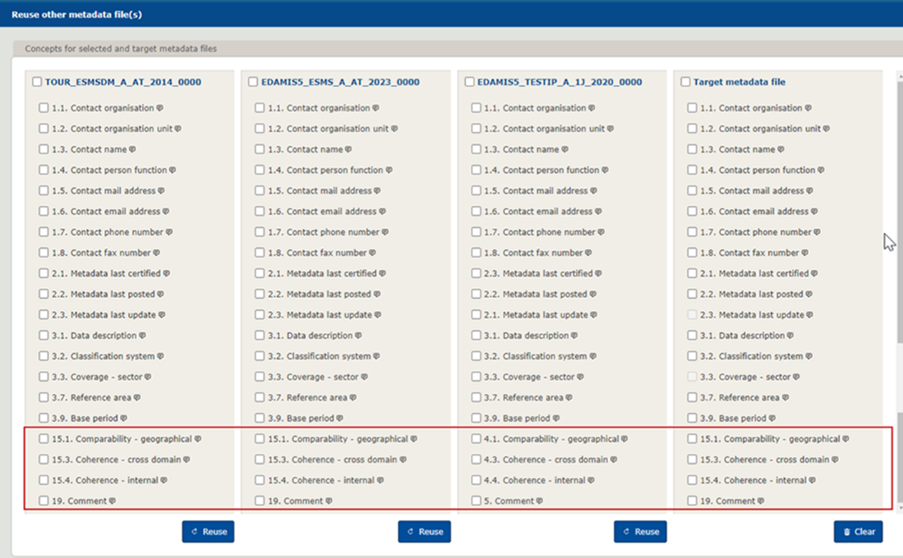903x558 pixels.
Task: Open comment icon of 15.1 Comparability - geographical, EDAMIS5_ESMS column
Action: coord(413,439)
